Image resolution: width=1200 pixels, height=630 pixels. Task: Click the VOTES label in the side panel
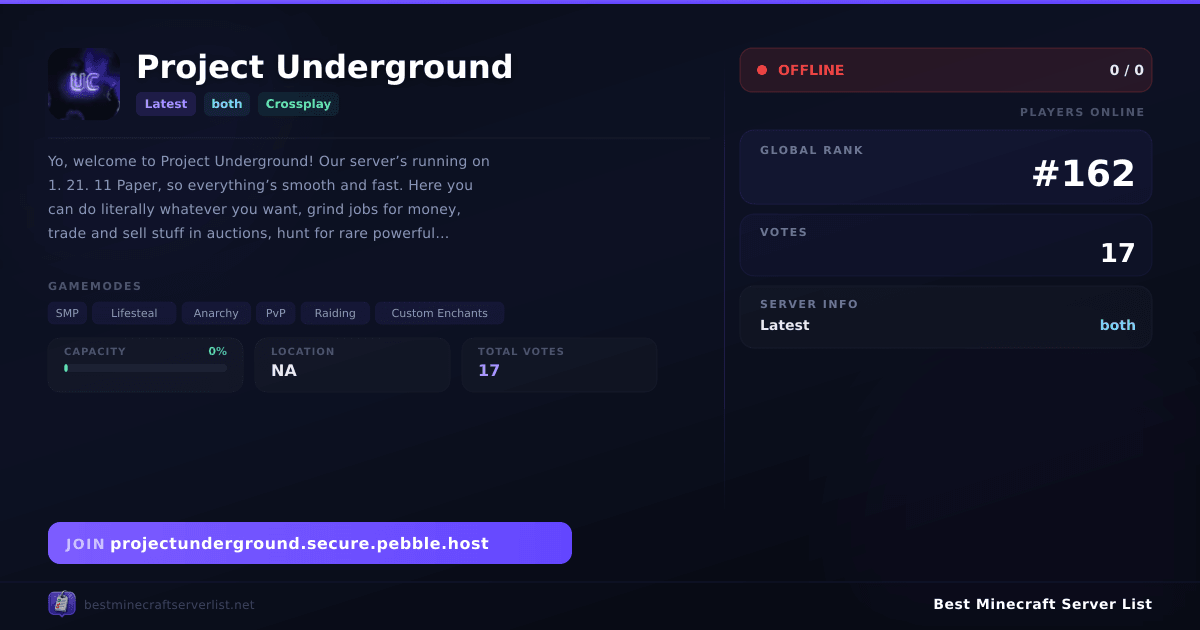784,232
